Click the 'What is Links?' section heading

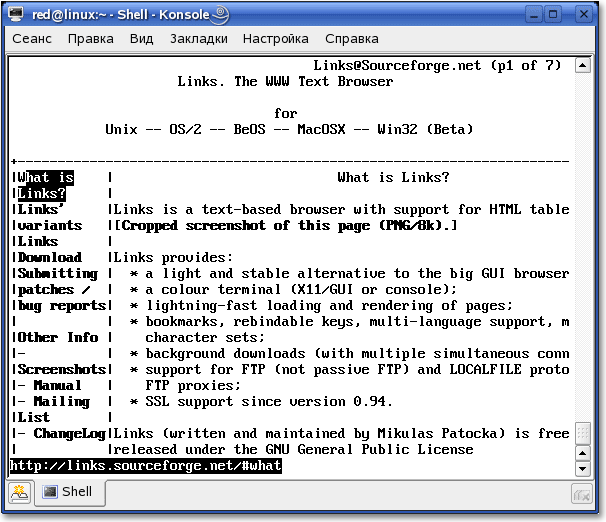pyautogui.click(x=393, y=177)
